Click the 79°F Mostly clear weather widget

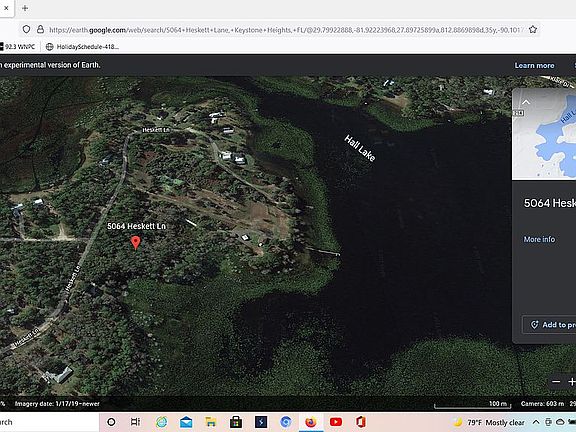(489, 422)
